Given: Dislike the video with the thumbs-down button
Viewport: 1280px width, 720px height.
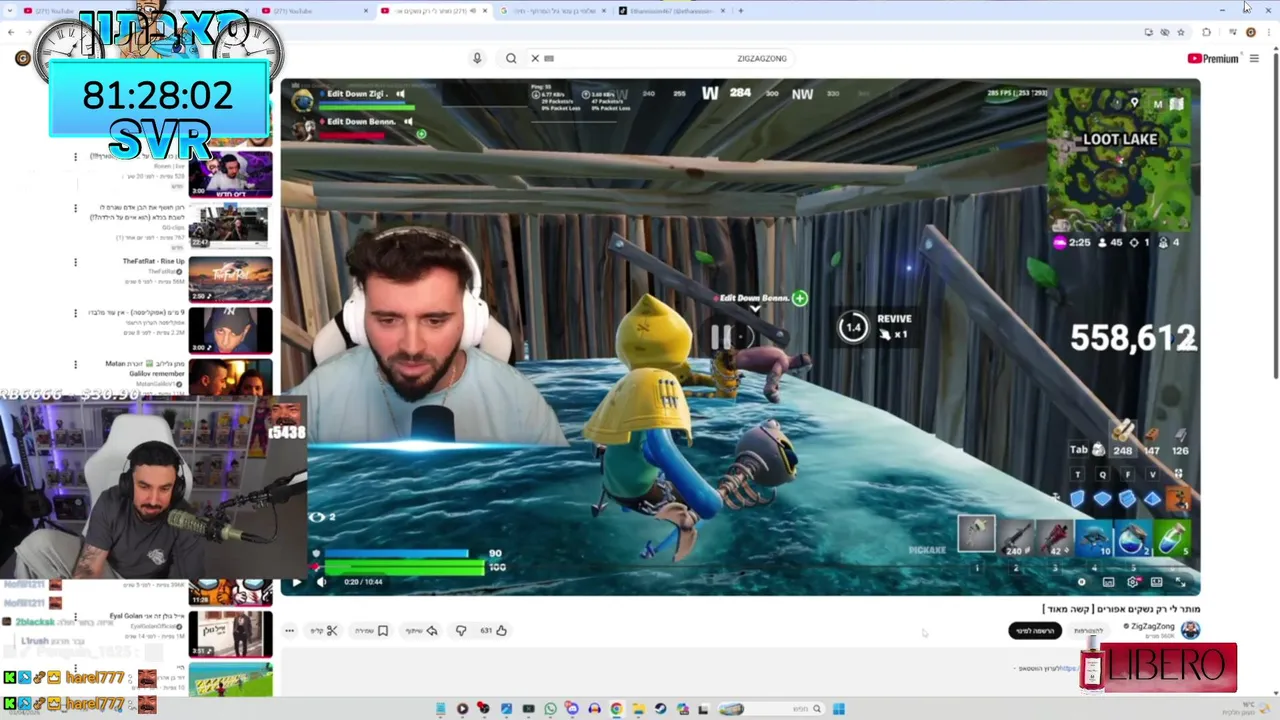Looking at the screenshot, I should [461, 630].
